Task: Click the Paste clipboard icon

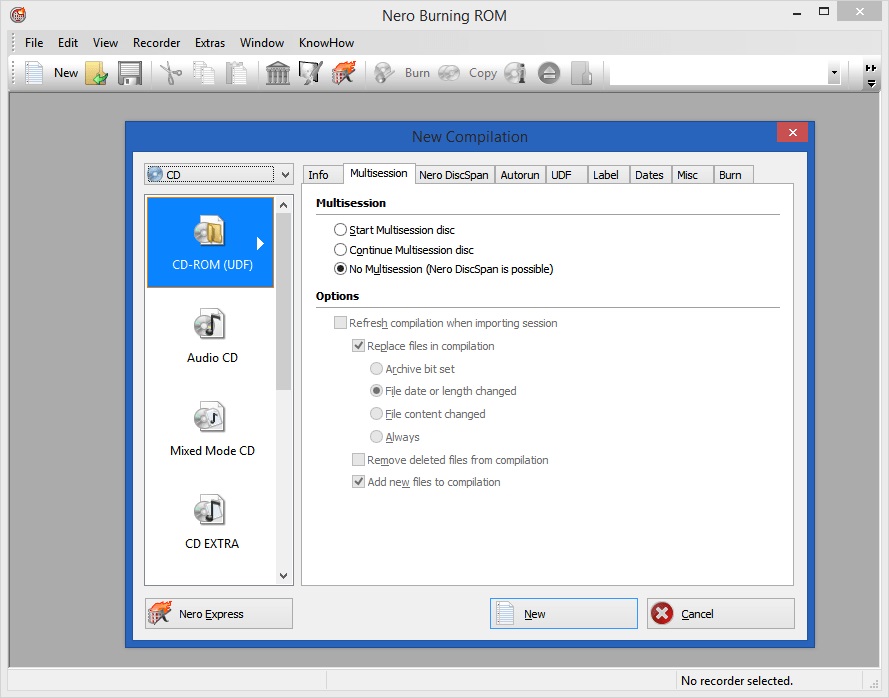Action: (x=236, y=73)
